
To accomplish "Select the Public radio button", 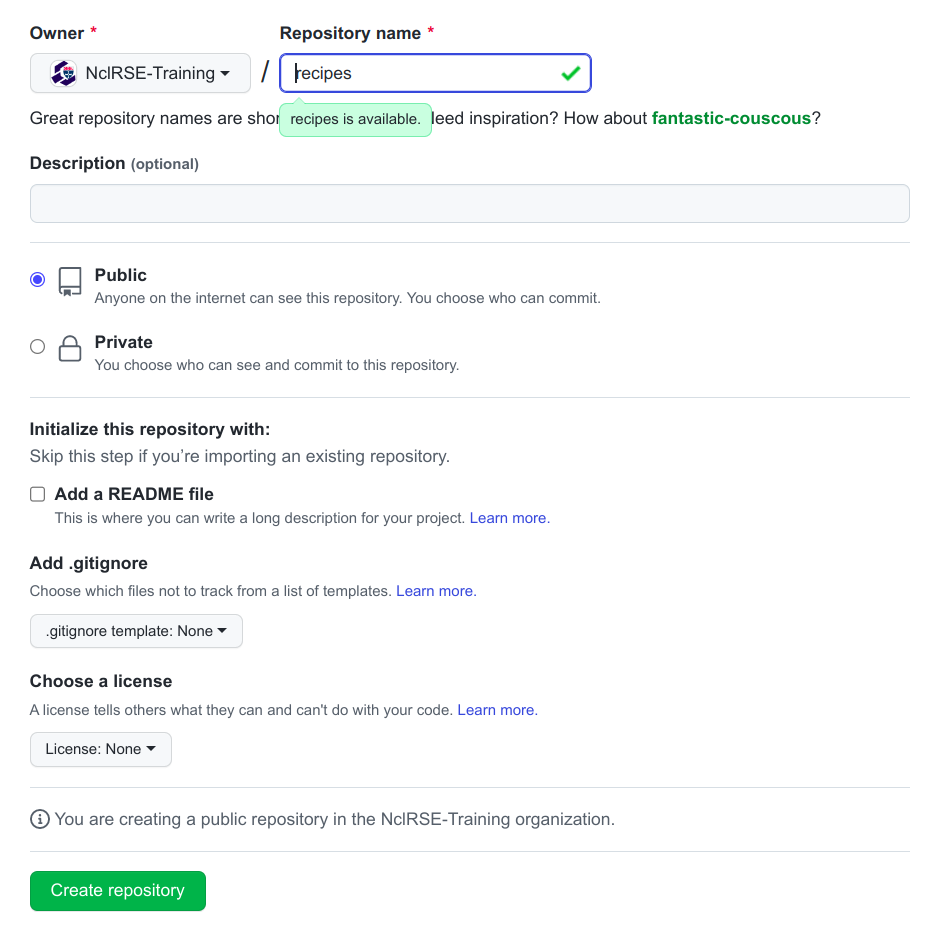I will (37, 280).
